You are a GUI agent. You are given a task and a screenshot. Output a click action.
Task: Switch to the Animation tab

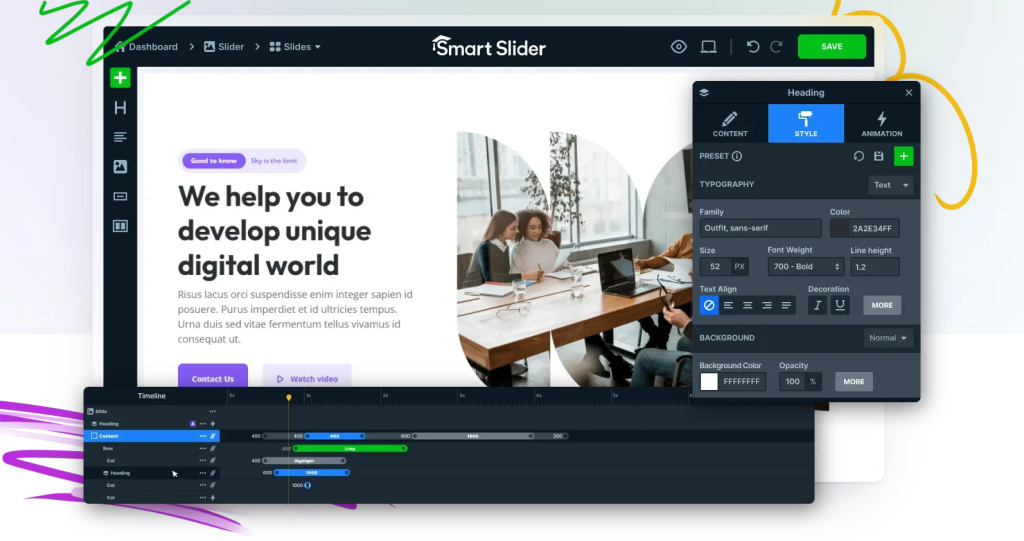tap(881, 124)
